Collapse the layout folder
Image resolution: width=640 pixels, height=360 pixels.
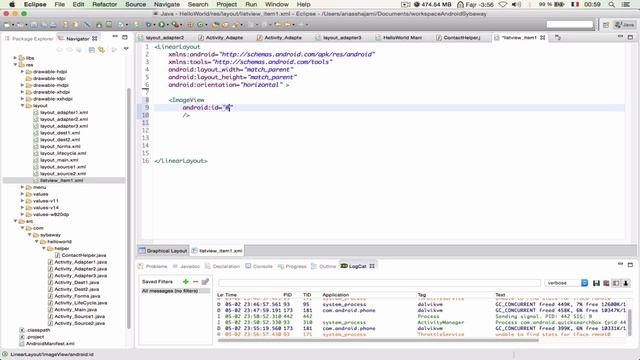coord(22,105)
